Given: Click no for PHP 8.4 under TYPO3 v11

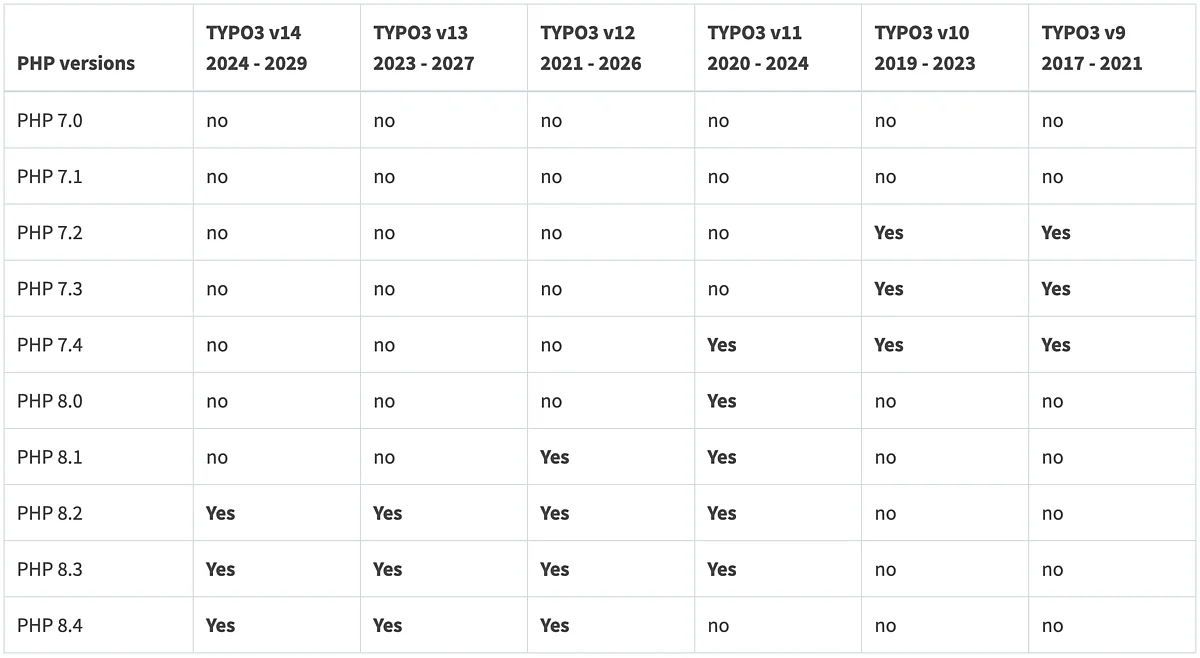Looking at the screenshot, I should tap(718, 626).
